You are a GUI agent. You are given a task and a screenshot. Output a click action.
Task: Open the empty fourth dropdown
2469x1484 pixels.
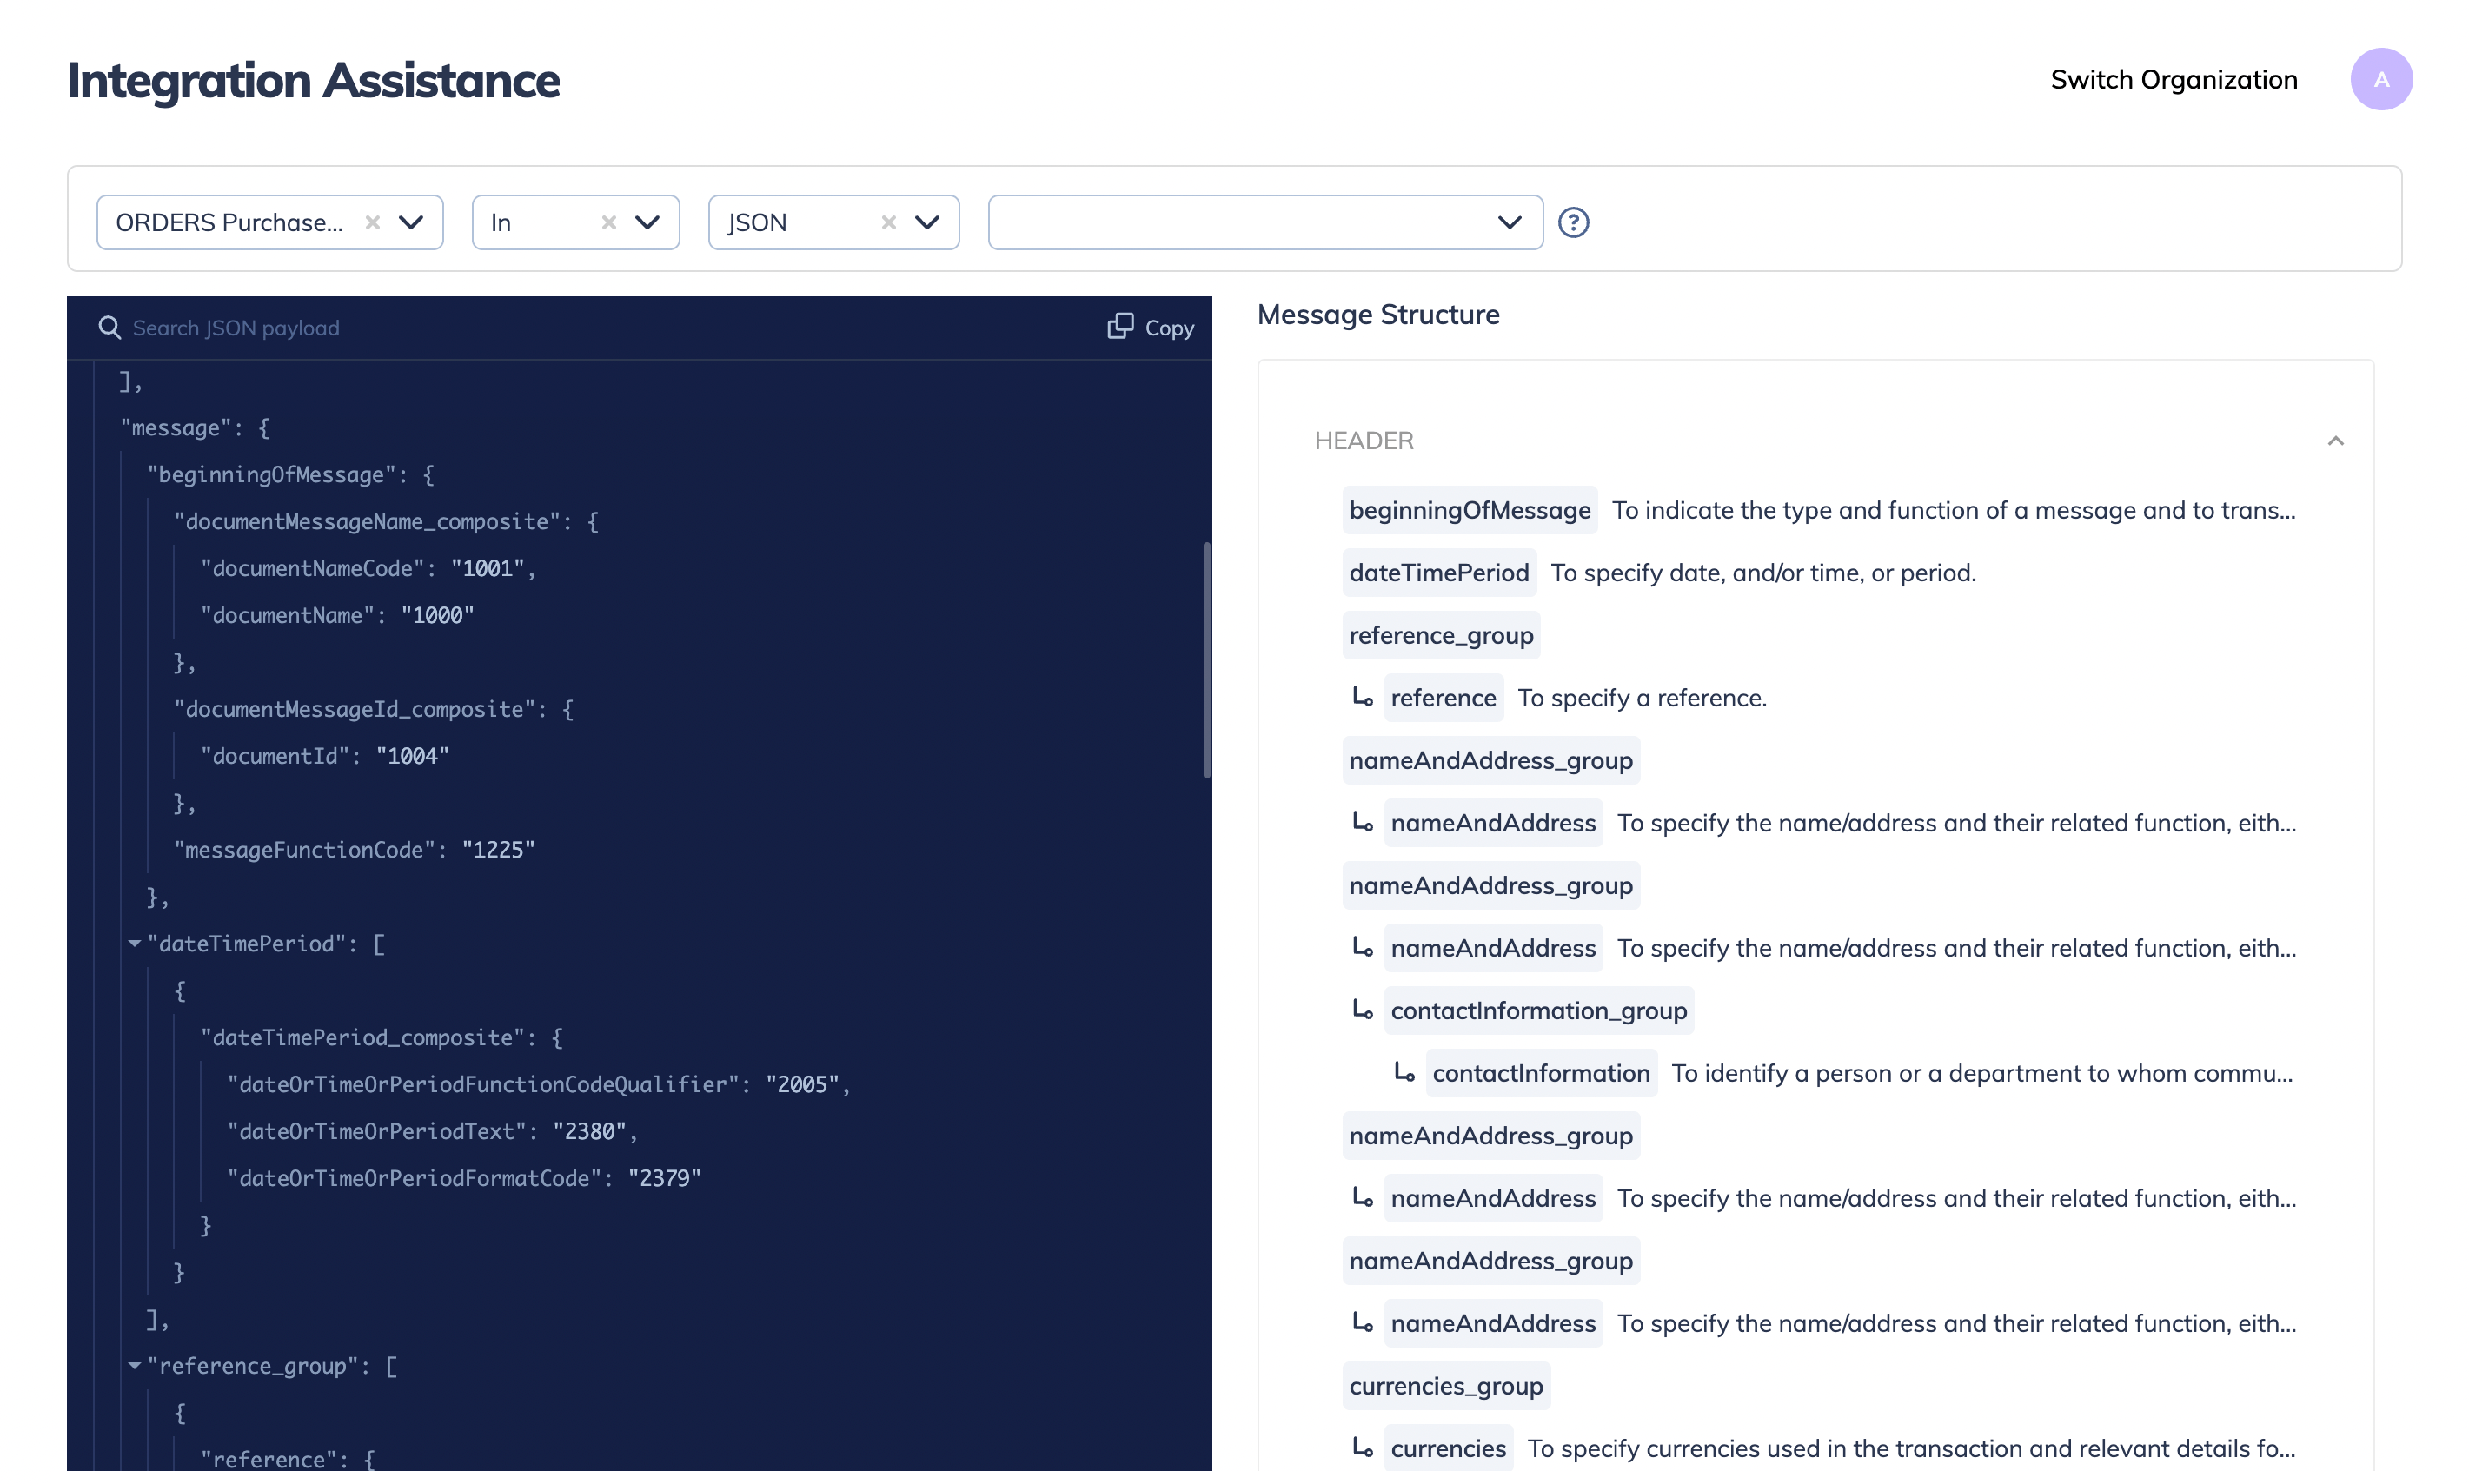(1509, 222)
